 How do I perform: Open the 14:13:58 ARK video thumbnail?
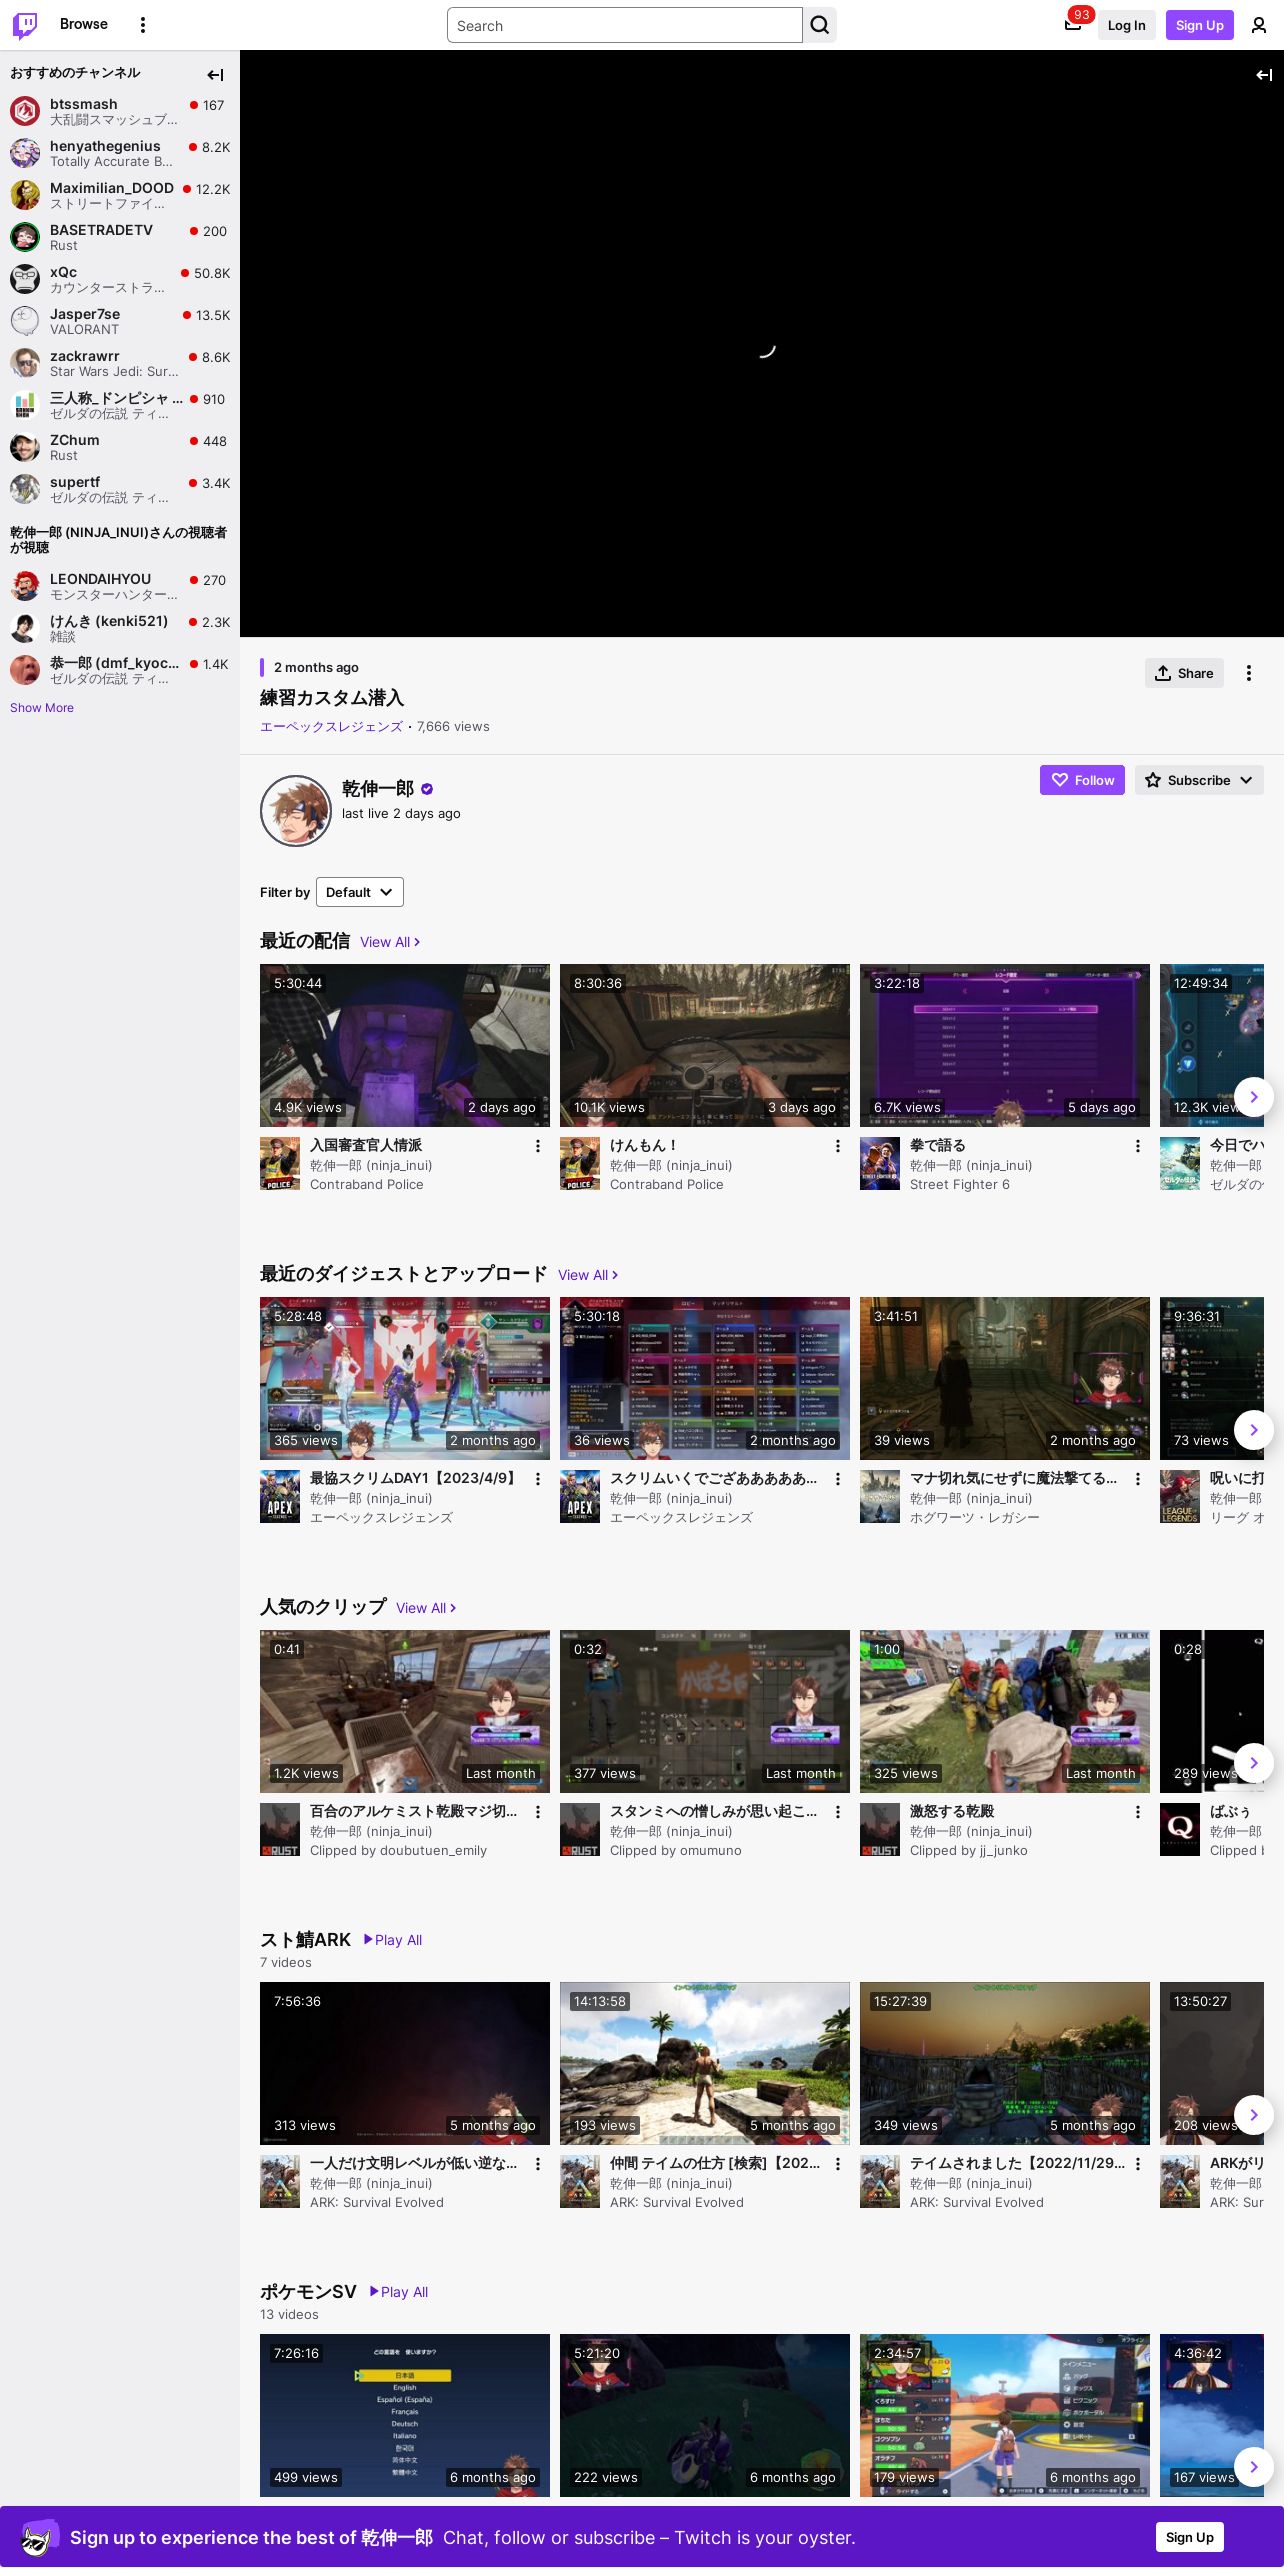705,2064
